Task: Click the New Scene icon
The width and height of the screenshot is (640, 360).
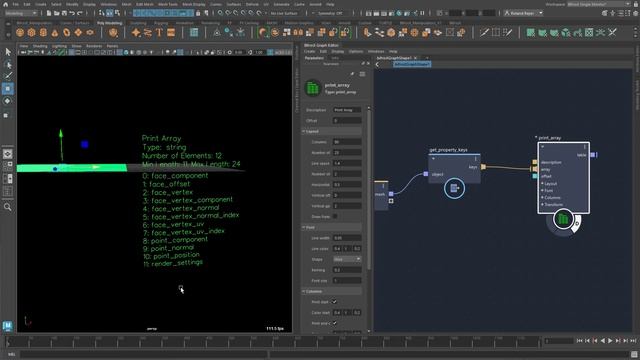Action: point(49,13)
